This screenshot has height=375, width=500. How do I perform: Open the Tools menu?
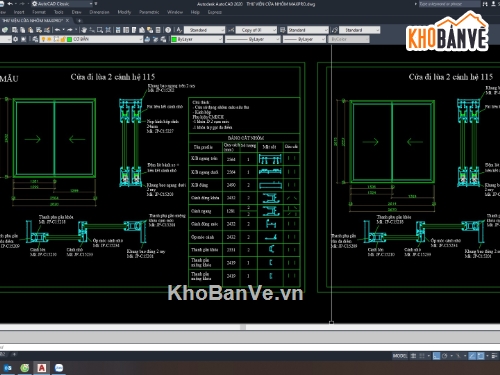point(59,12)
